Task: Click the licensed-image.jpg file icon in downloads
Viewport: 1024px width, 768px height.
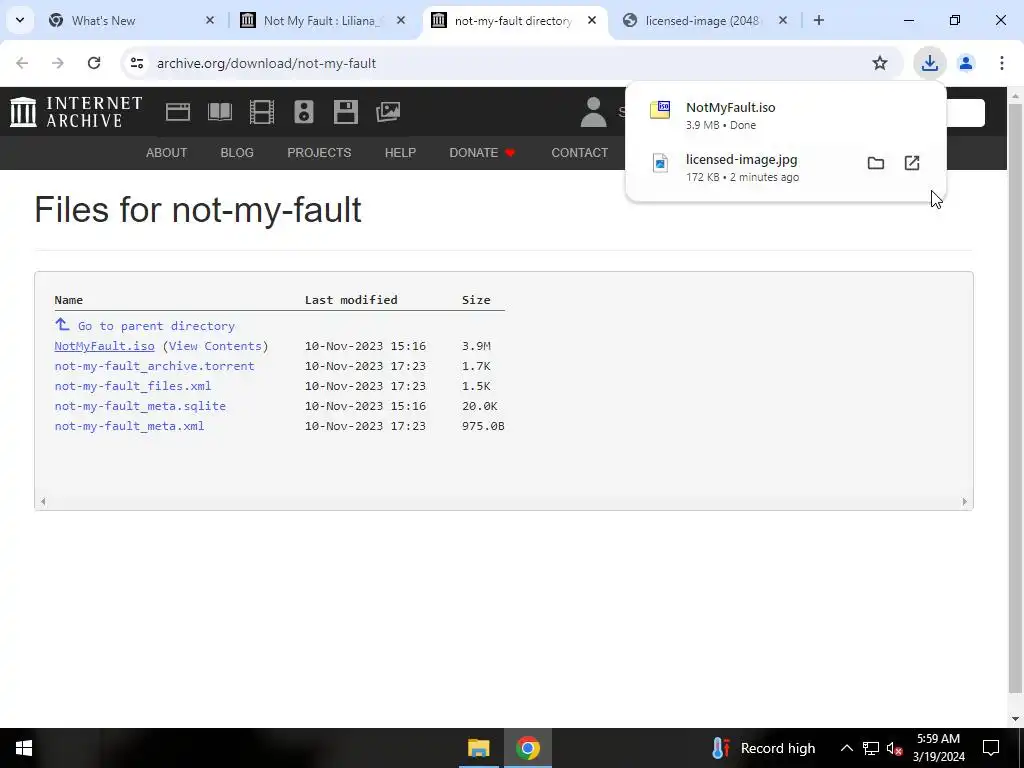Action: [x=660, y=163]
